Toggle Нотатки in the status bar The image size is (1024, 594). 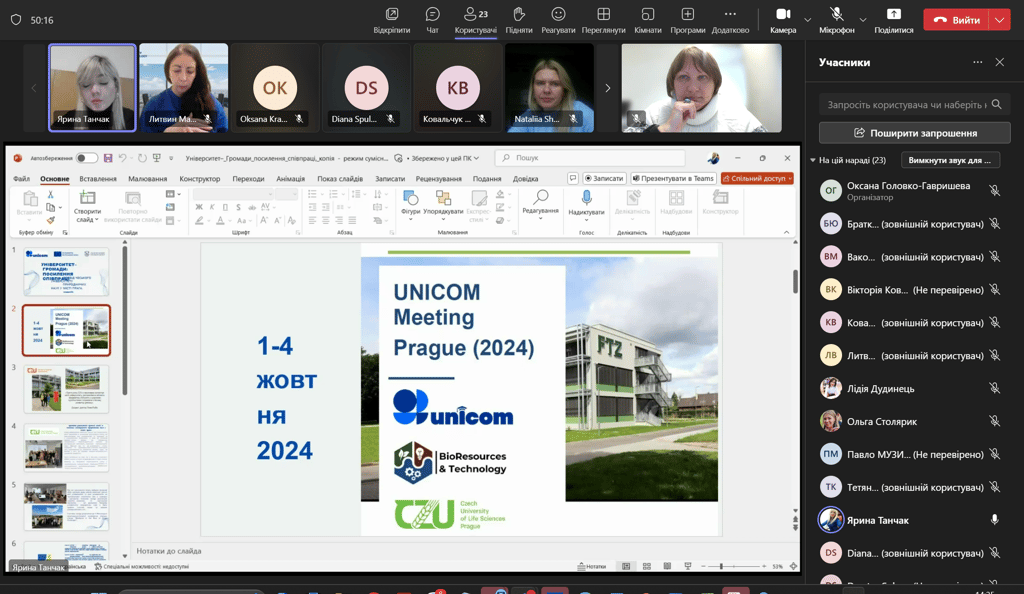[x=592, y=566]
